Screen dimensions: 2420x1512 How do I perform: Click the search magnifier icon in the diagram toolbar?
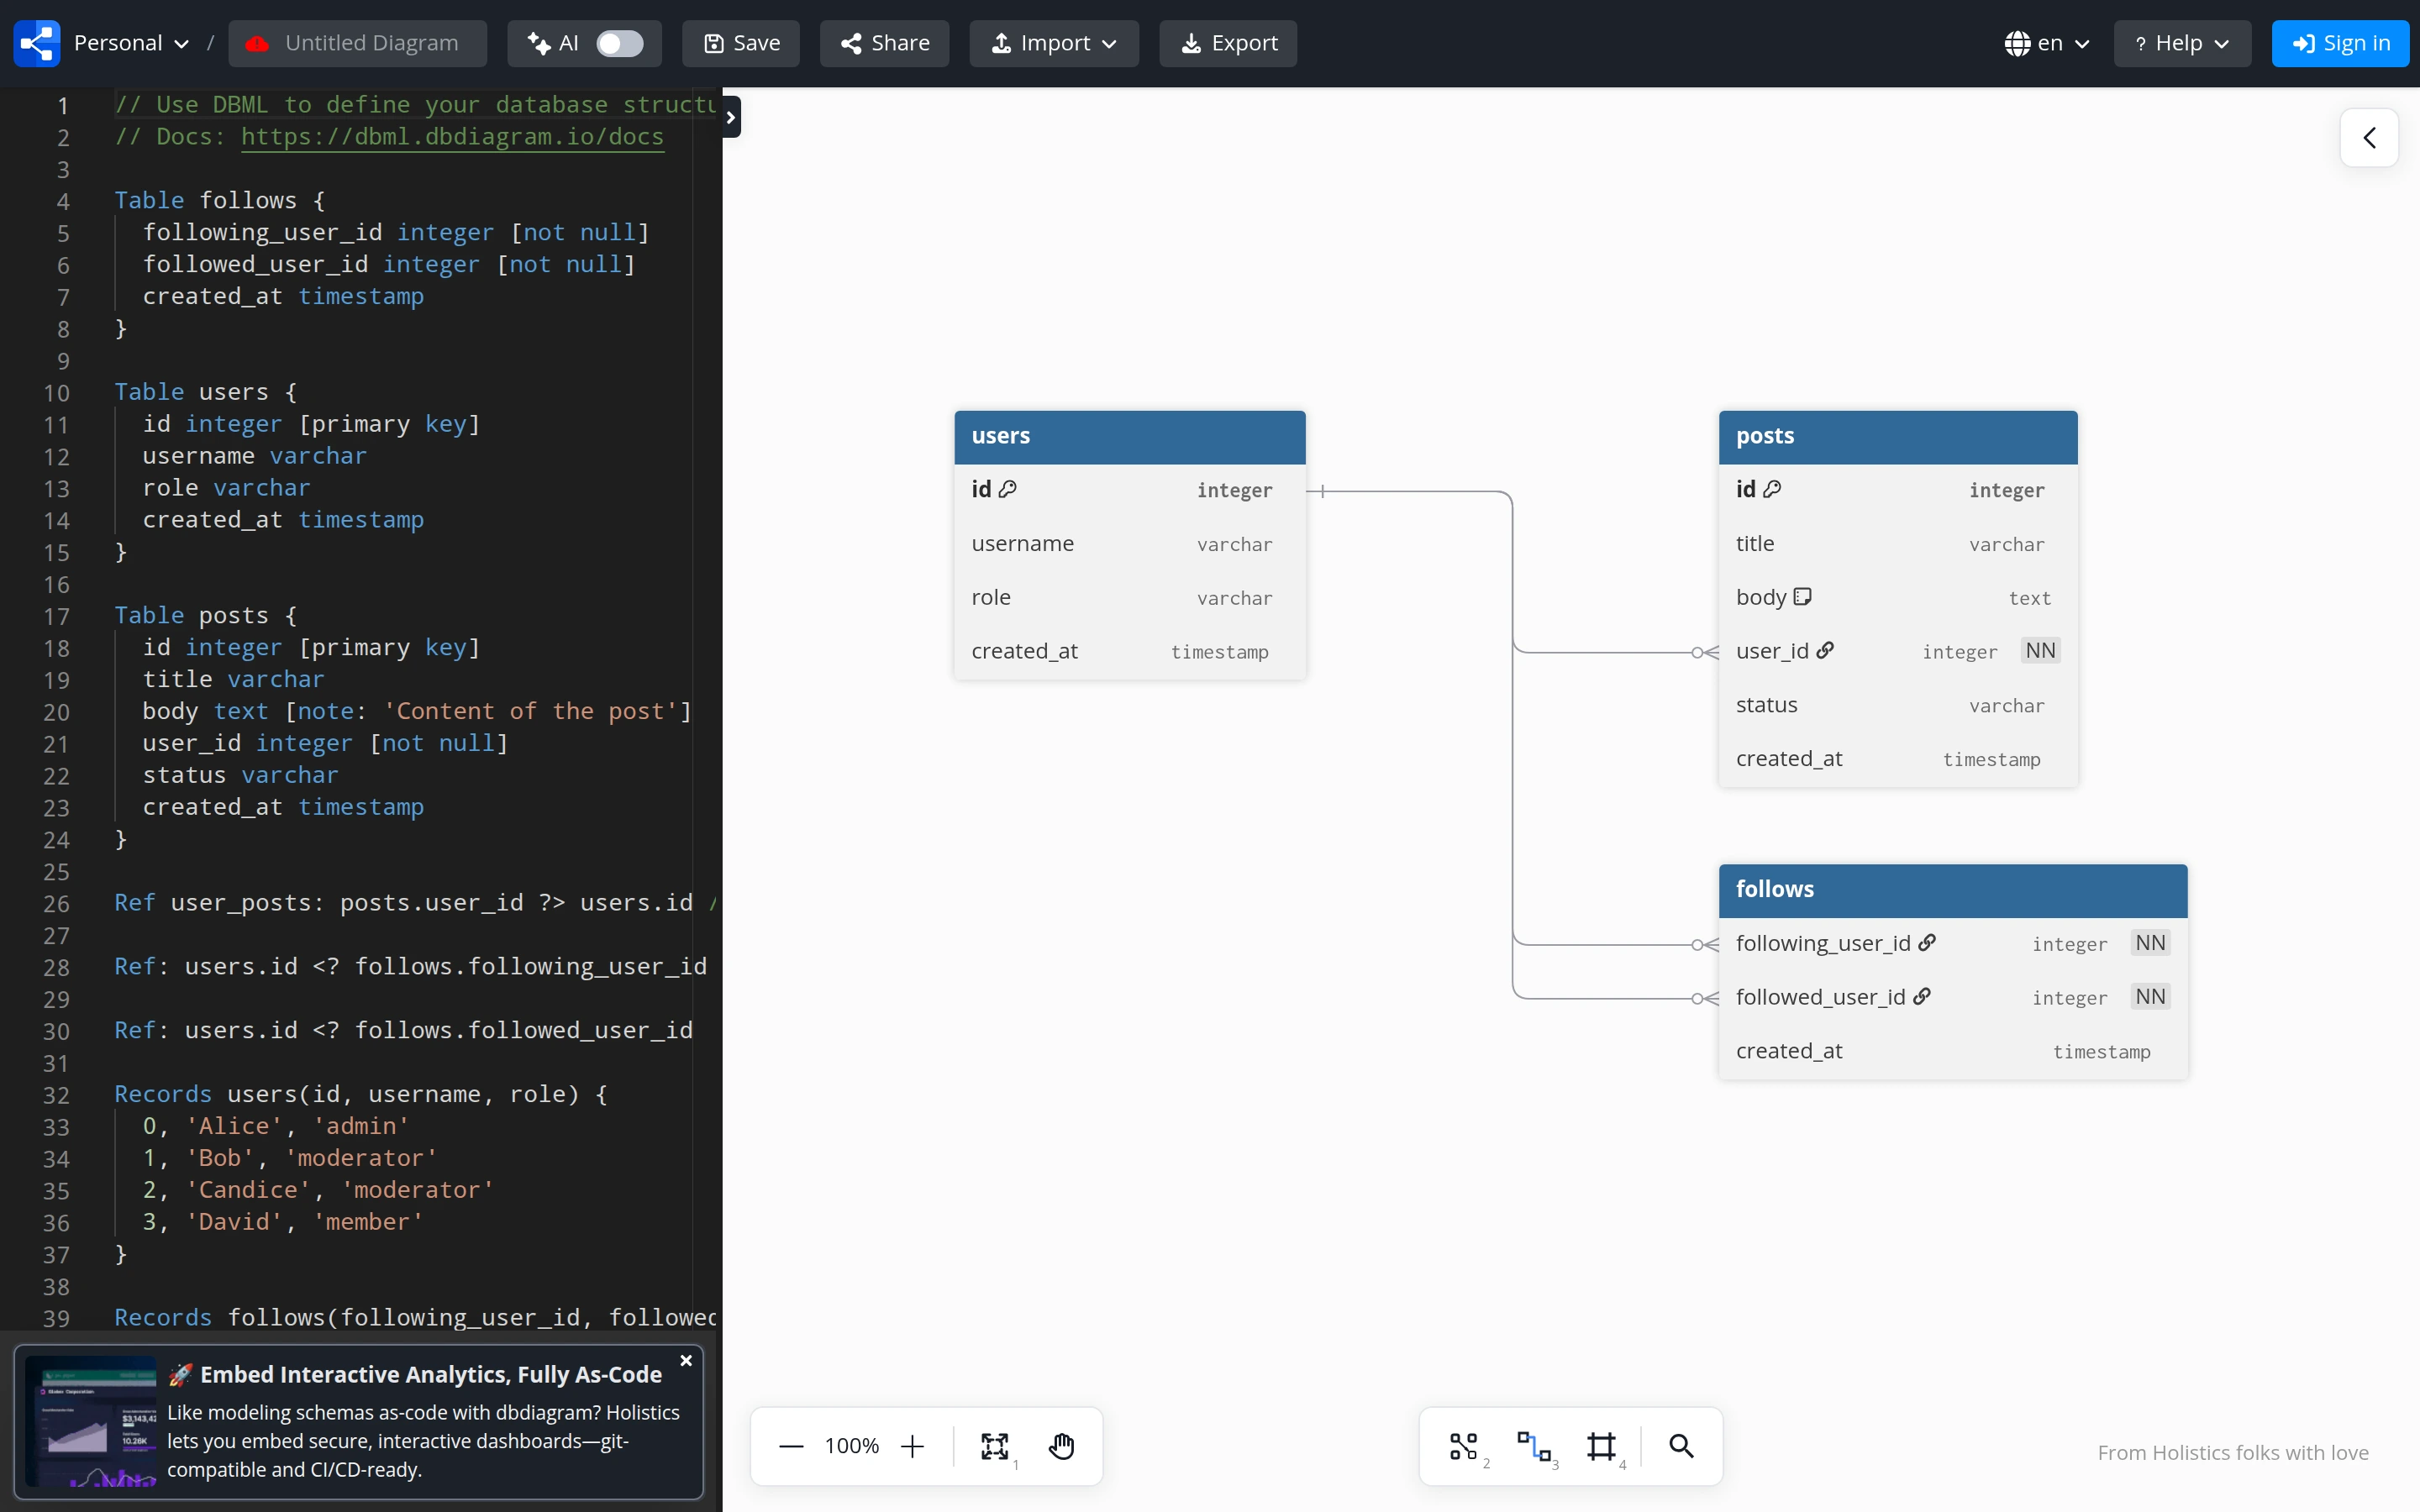click(1682, 1446)
